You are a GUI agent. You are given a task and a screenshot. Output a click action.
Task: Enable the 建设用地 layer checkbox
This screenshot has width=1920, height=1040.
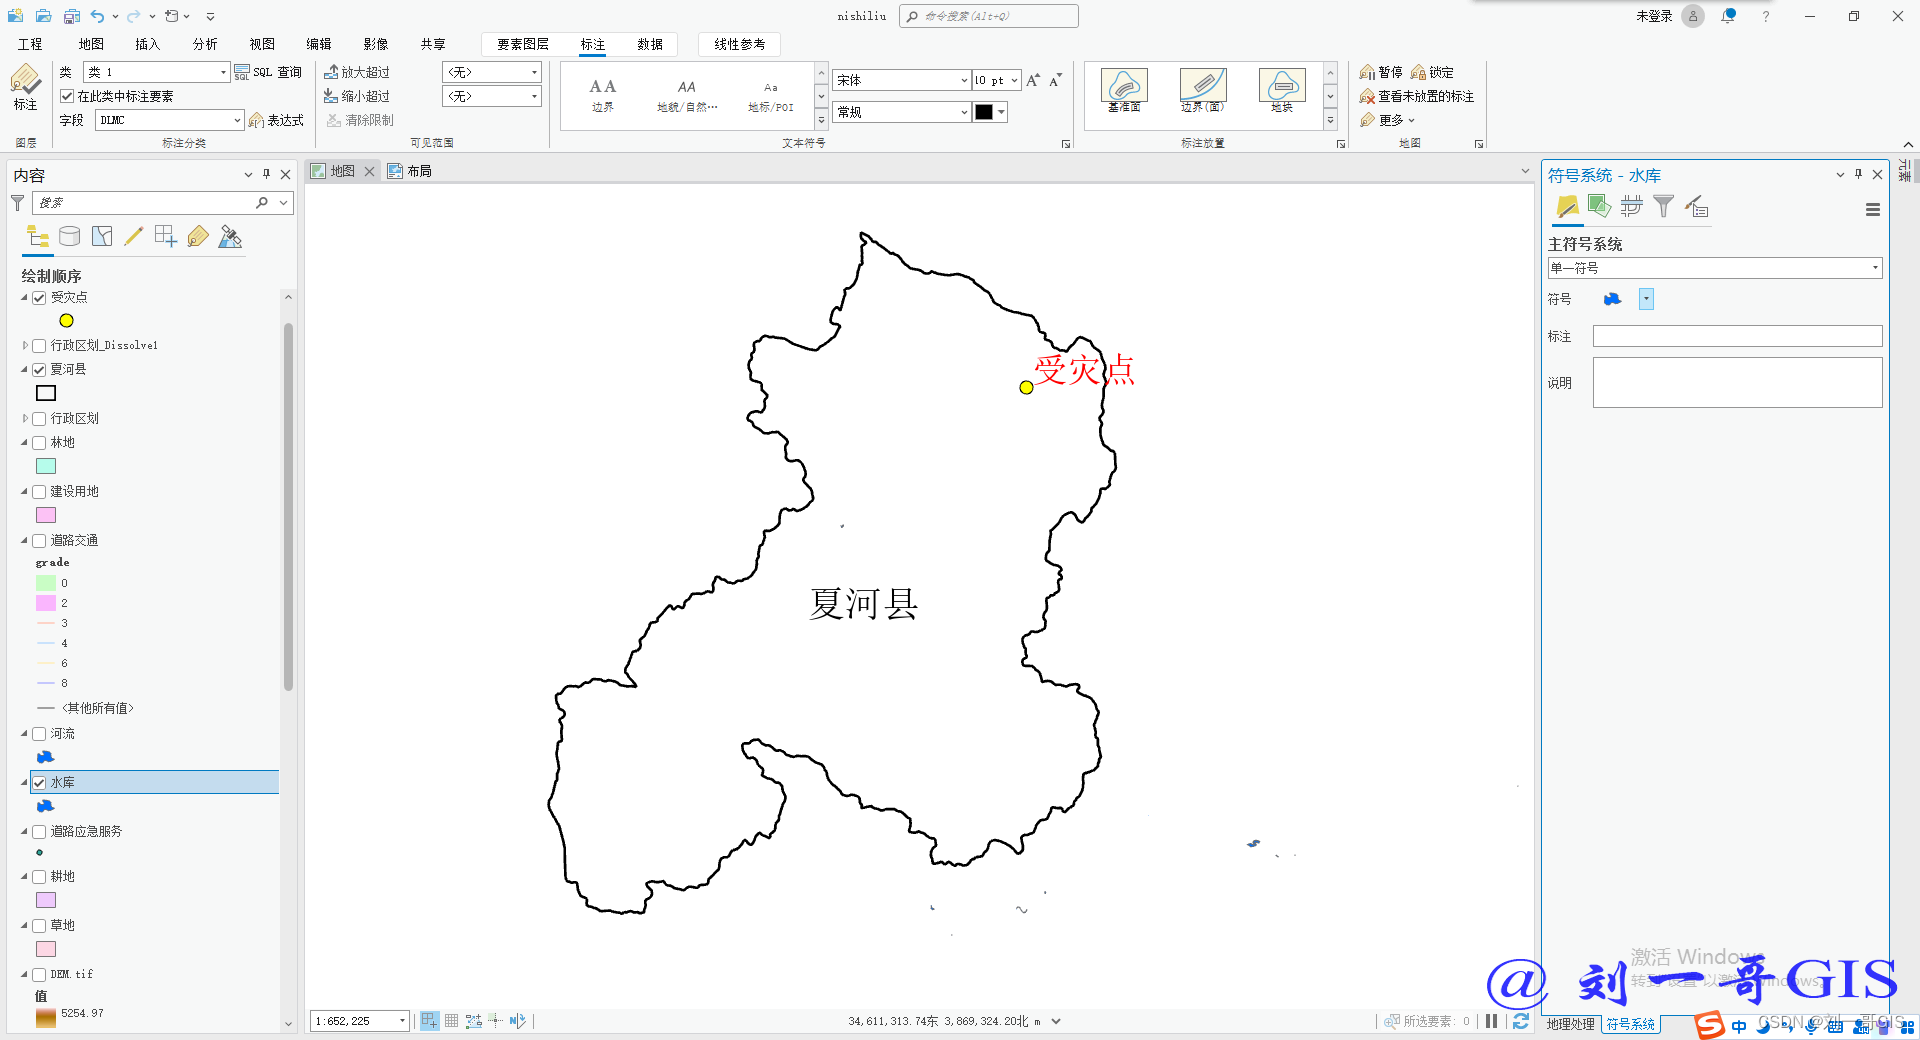tap(39, 492)
